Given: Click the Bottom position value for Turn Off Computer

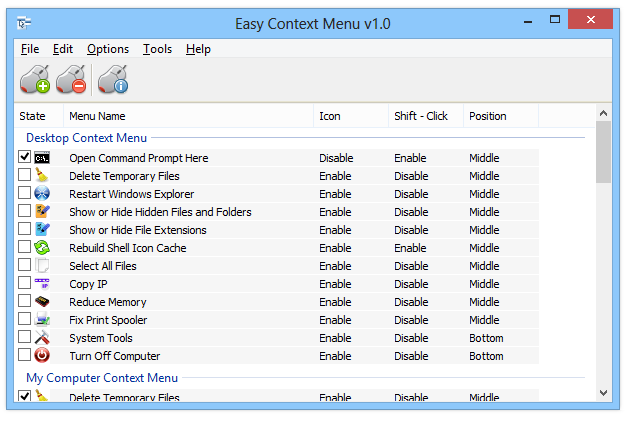Looking at the screenshot, I should point(486,356).
